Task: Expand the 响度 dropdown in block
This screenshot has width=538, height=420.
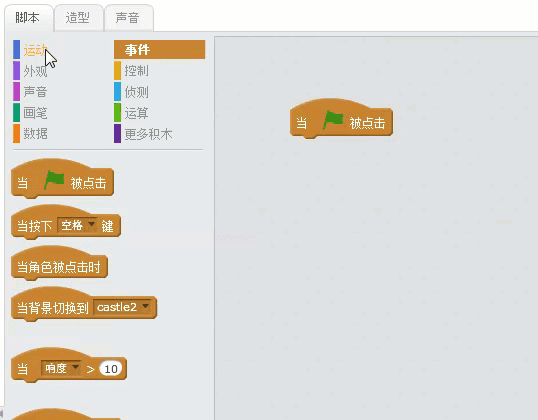Action: pyautogui.click(x=61, y=369)
